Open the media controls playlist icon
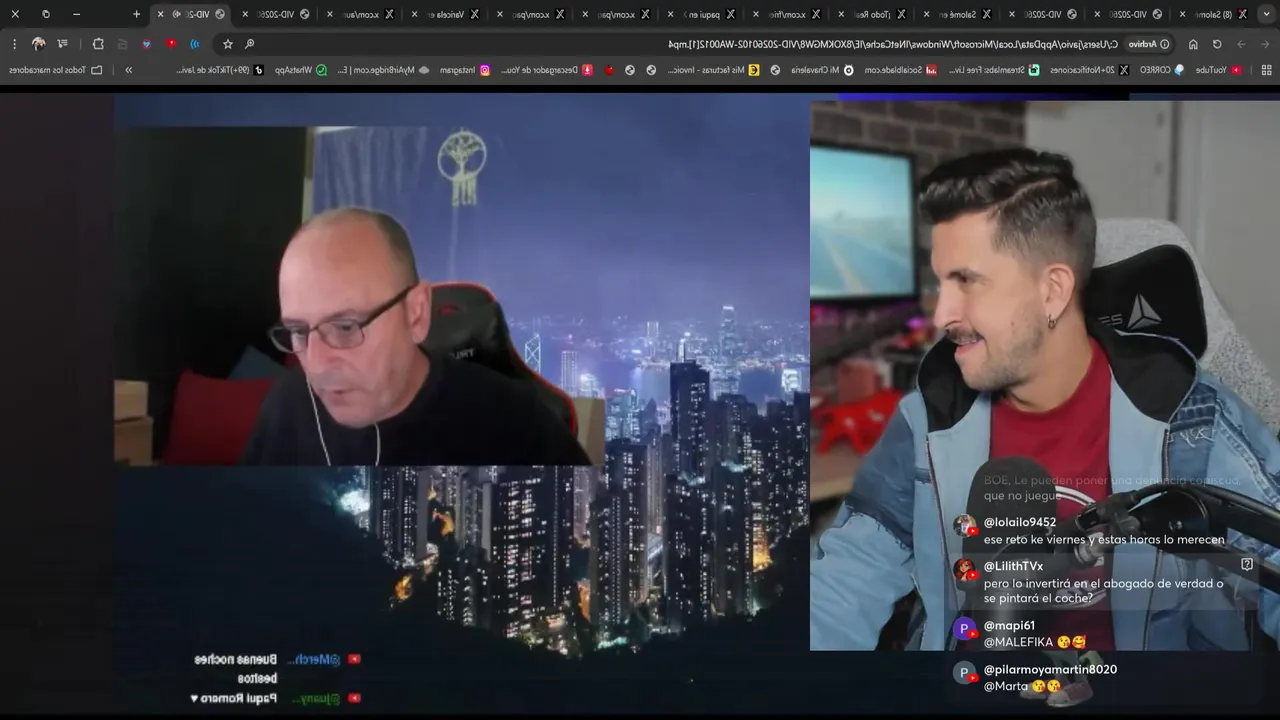Viewport: 1280px width, 720px height. pos(63,44)
